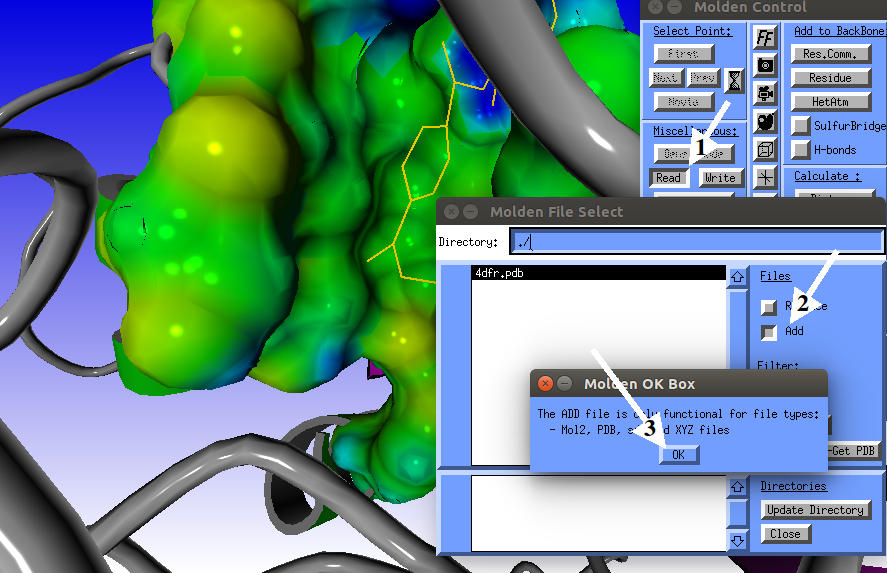Tick the Replace files checkbox
This screenshot has width=887, height=573.
coord(769,307)
